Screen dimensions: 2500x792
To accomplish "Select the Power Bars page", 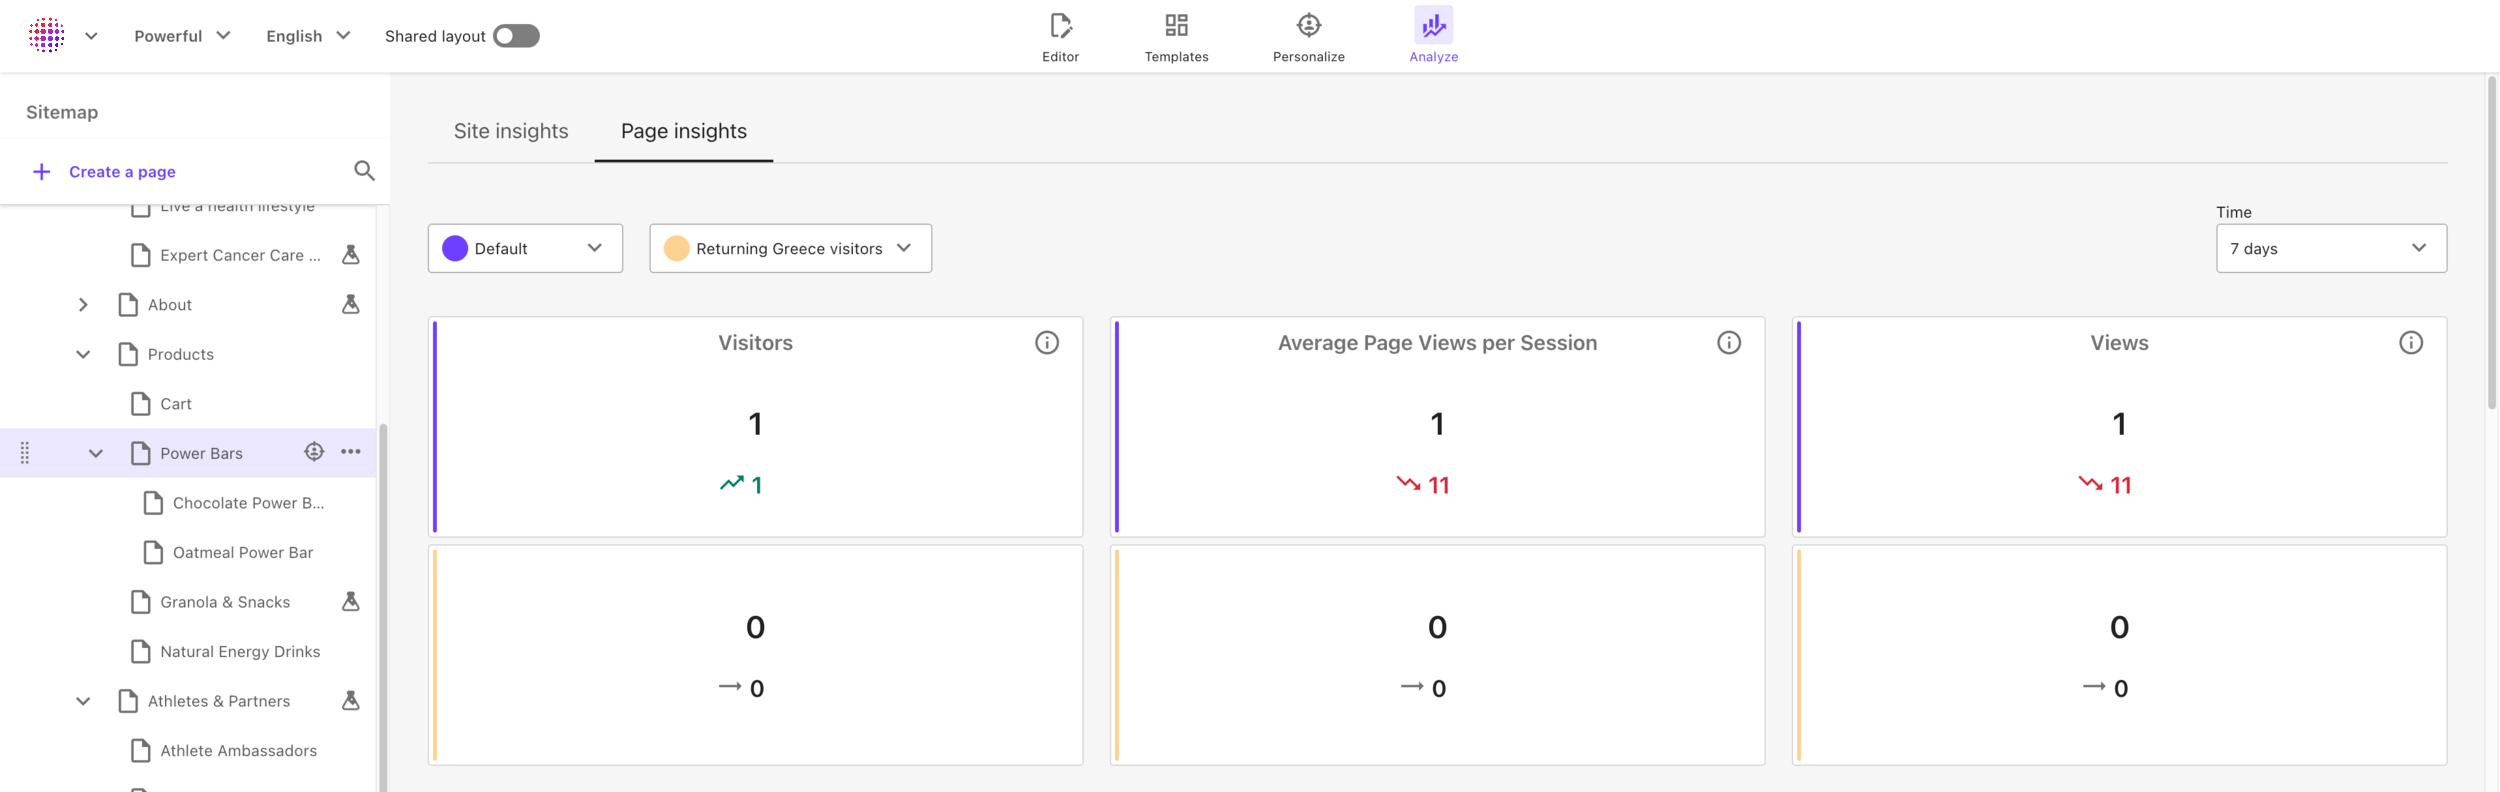I will [201, 453].
